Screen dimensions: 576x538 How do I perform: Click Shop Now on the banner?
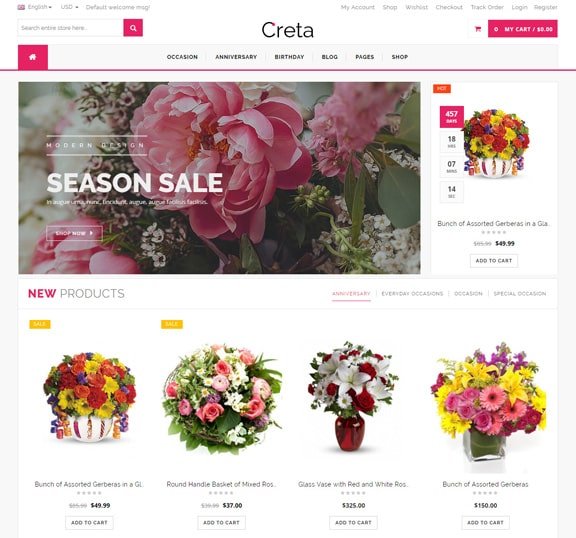tap(75, 233)
